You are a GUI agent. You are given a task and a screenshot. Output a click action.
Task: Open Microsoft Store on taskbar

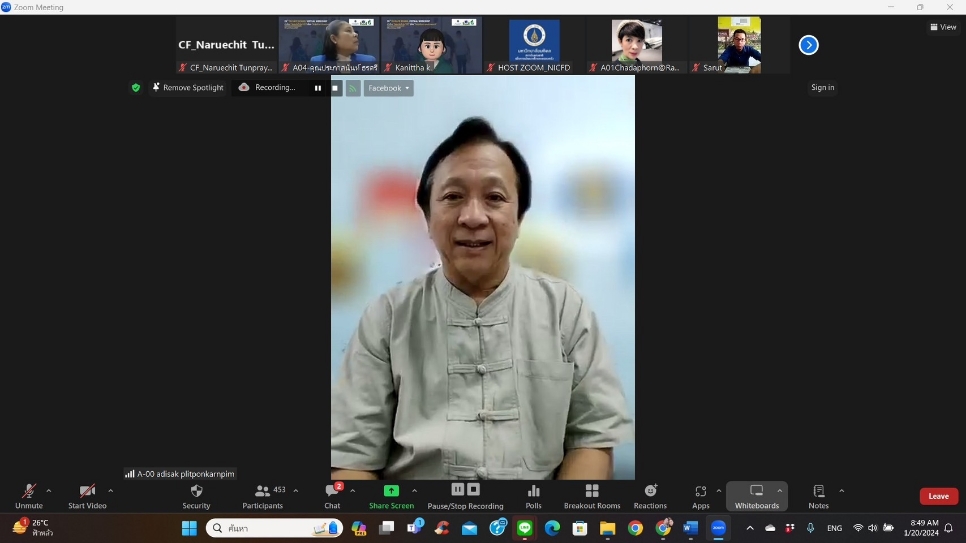pos(580,528)
